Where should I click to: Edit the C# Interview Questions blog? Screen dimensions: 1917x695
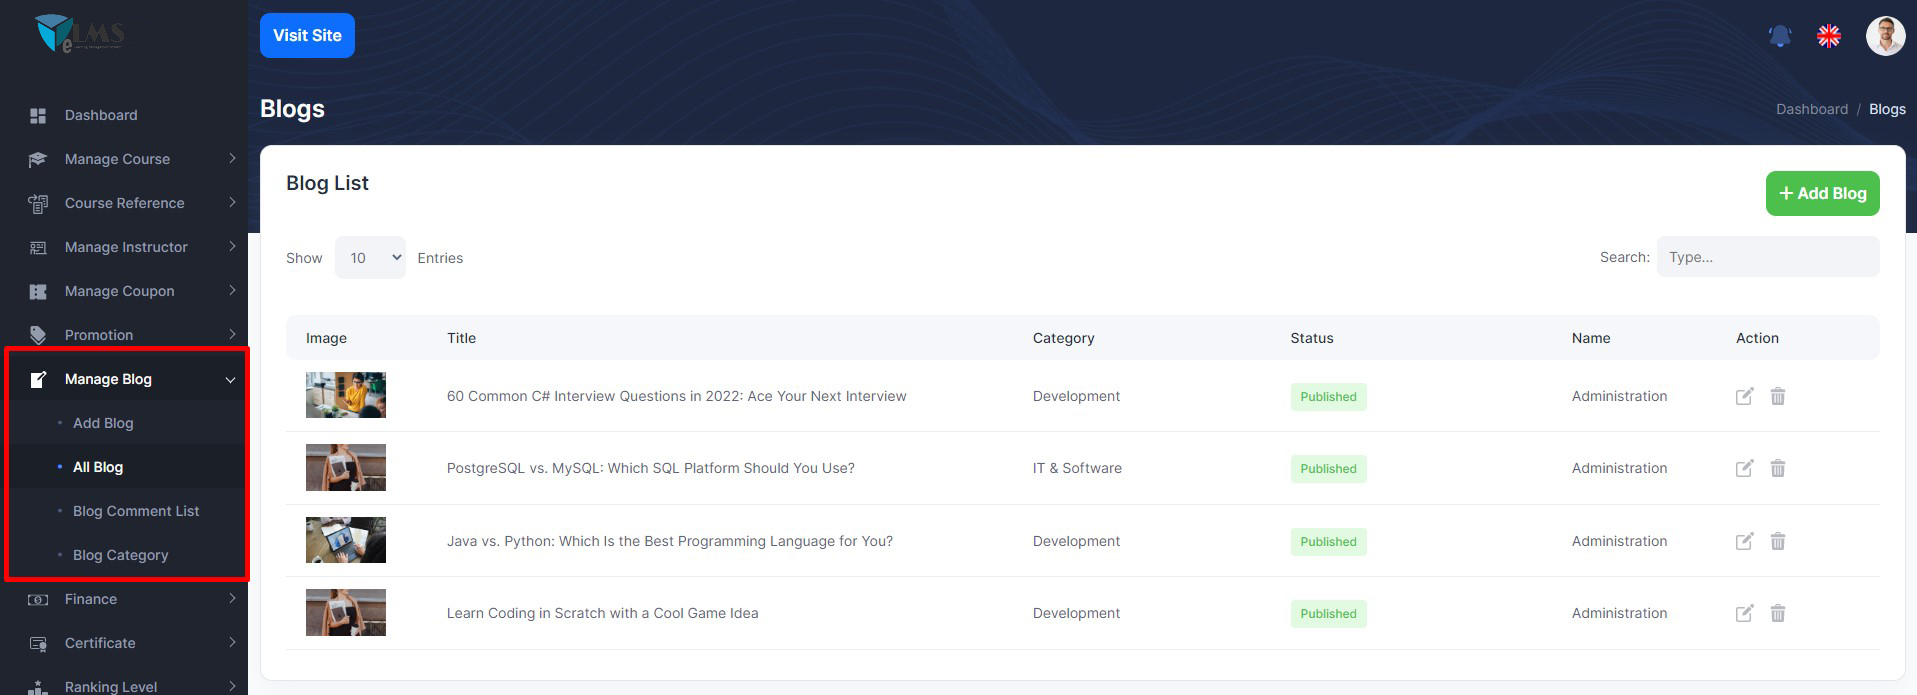click(1744, 396)
